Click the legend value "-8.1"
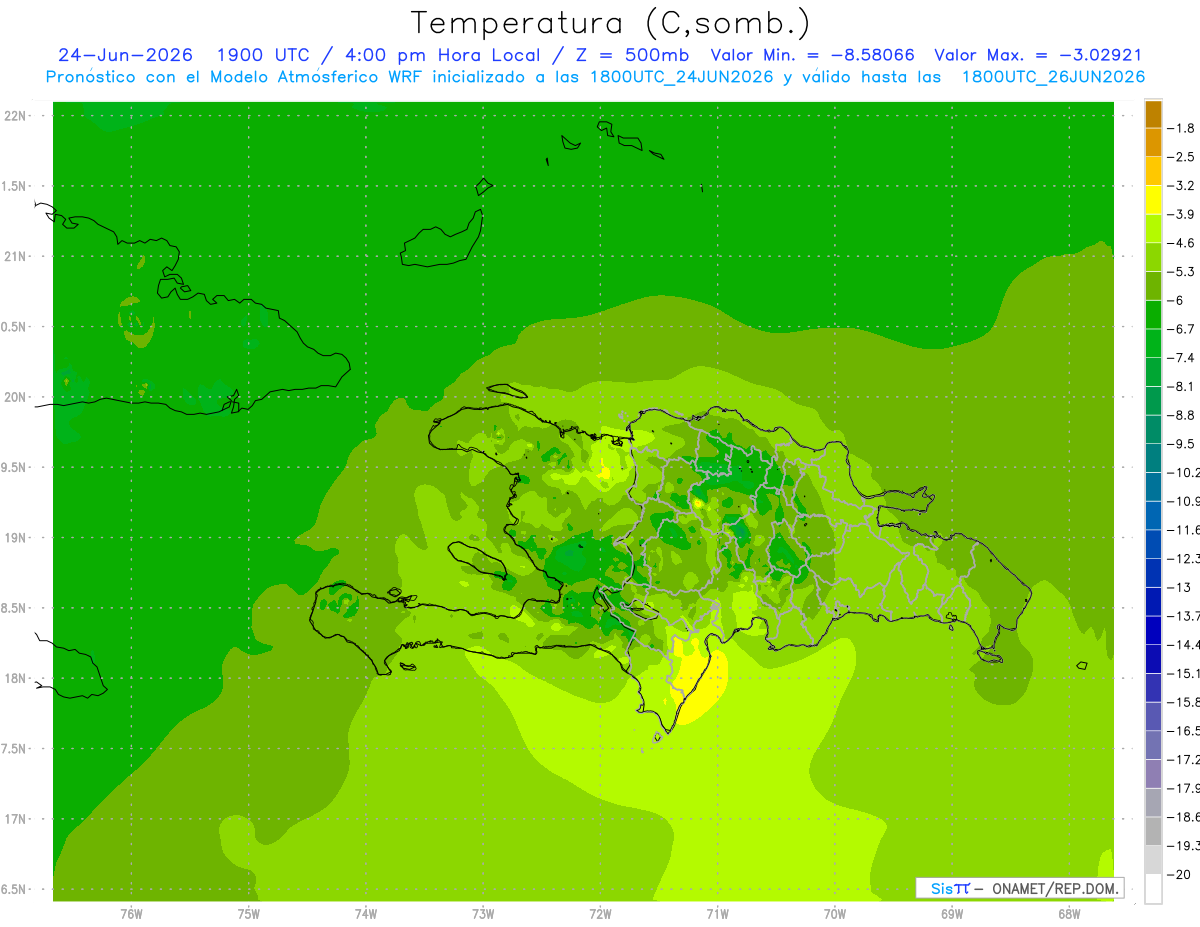Viewport: 1200px width, 927px height. click(1182, 386)
